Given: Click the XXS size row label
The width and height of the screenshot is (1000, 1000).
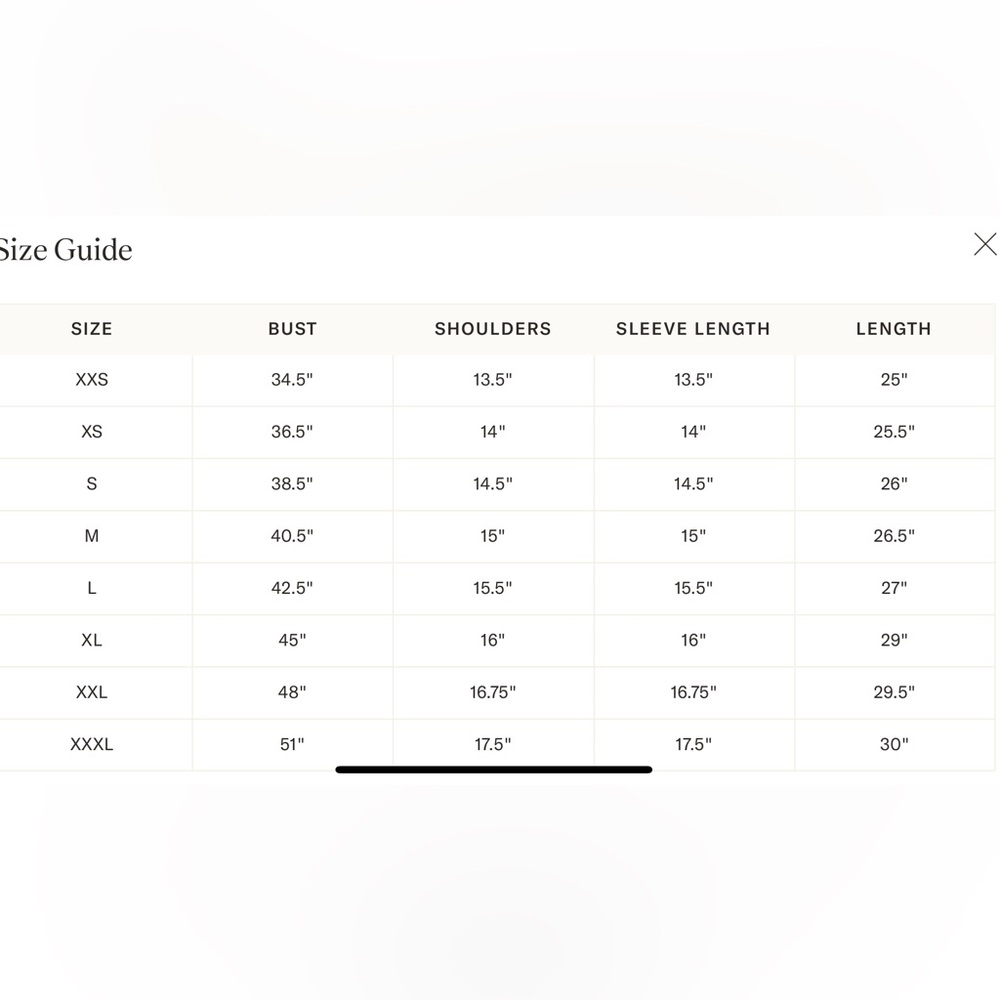Looking at the screenshot, I should coord(92,380).
